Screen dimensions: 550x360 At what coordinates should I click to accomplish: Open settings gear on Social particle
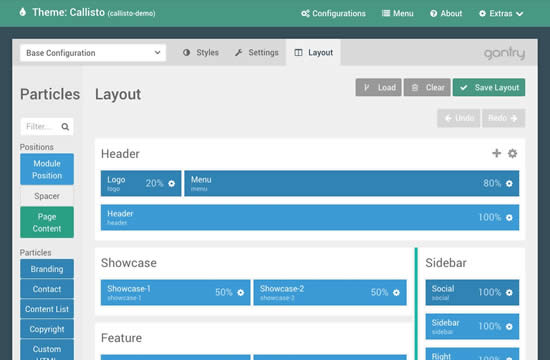[x=509, y=292]
